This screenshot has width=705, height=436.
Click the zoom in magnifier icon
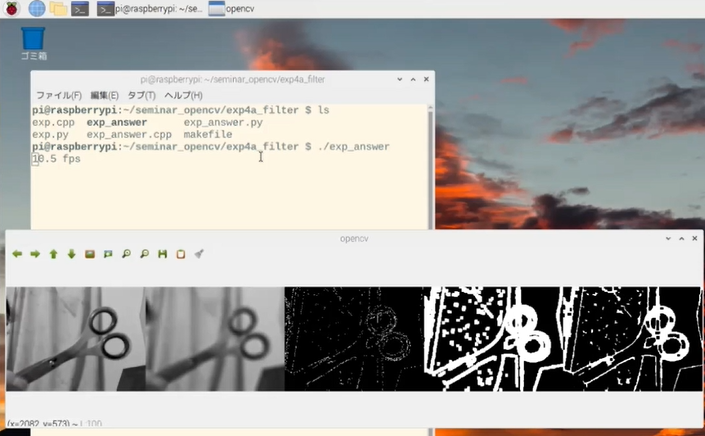pyautogui.click(x=126, y=255)
